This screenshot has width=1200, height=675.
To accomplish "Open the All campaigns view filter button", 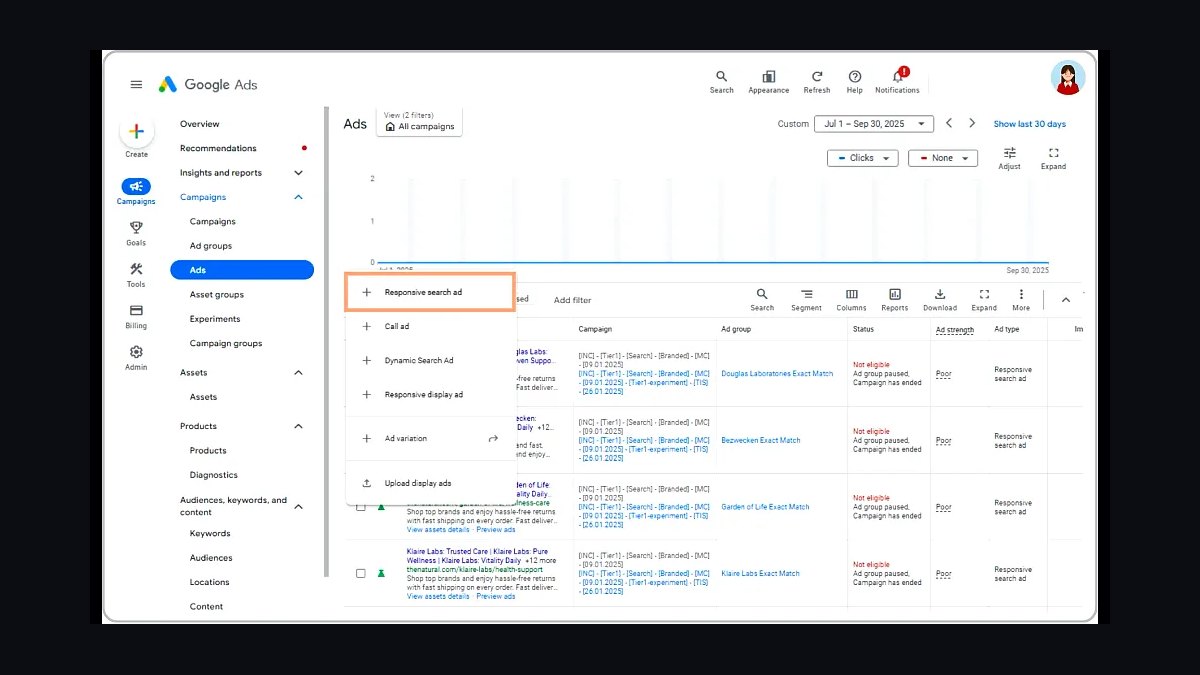I will [419, 122].
